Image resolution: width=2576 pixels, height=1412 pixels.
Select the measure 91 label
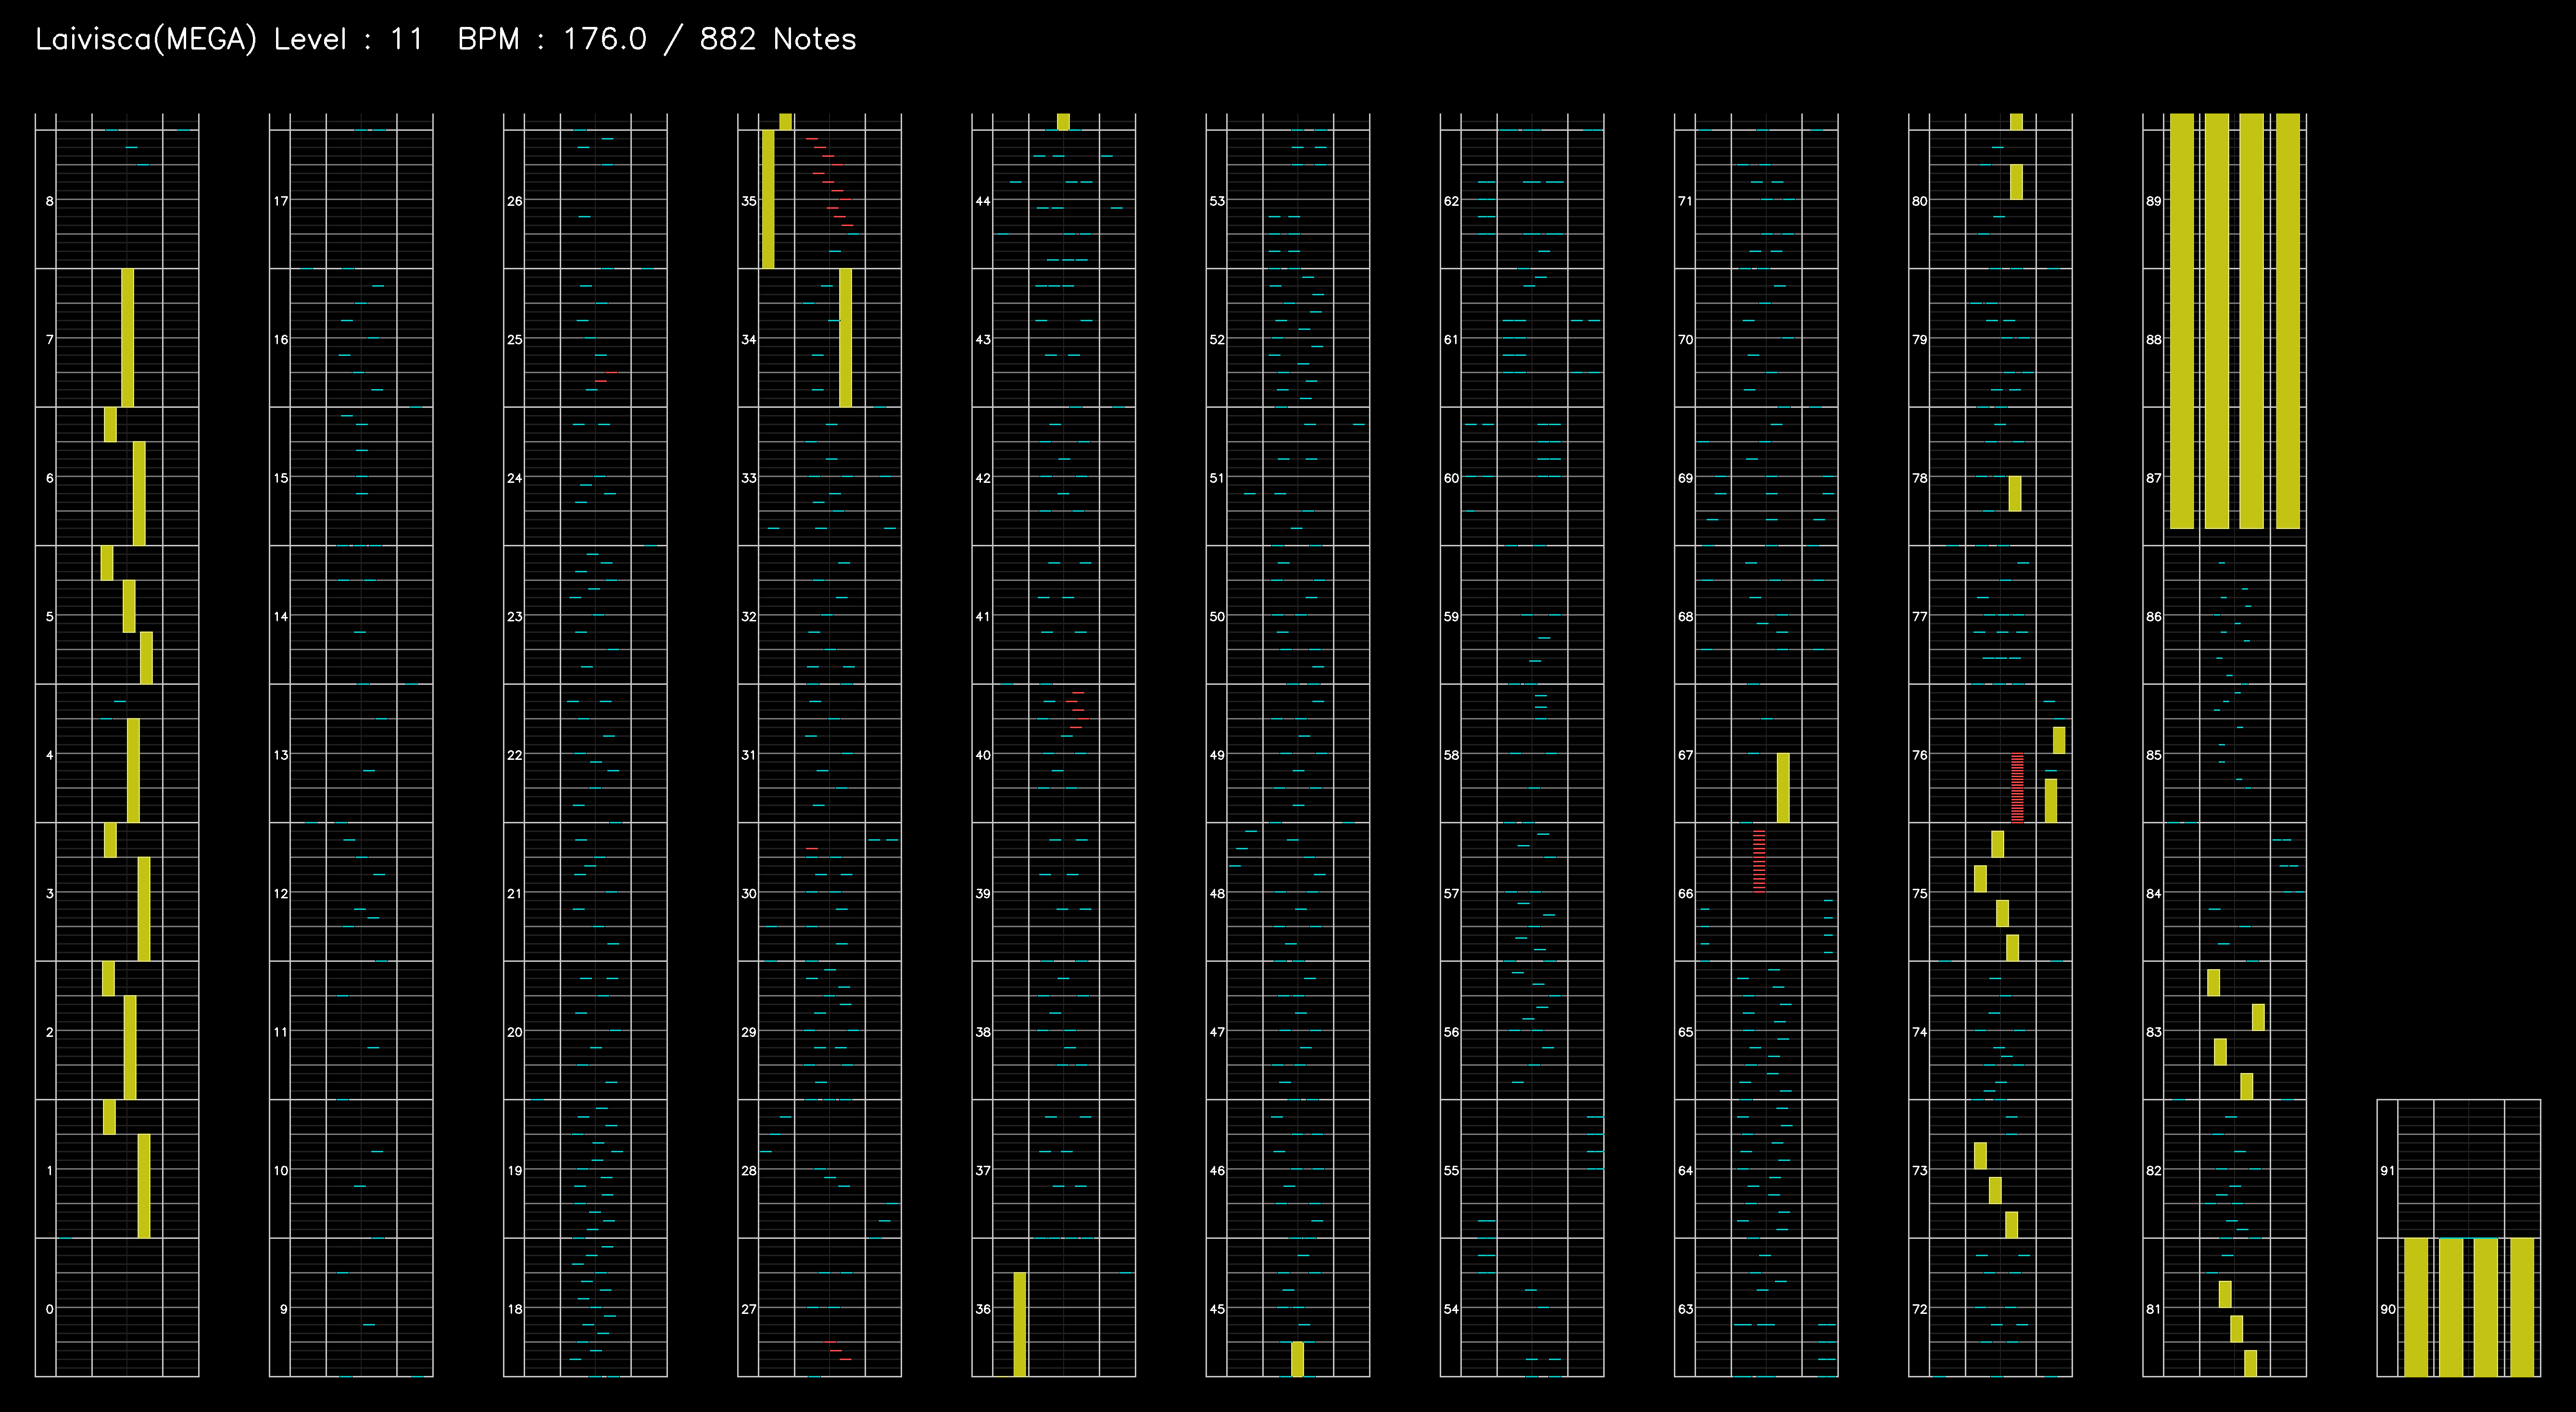pyautogui.click(x=2388, y=1170)
